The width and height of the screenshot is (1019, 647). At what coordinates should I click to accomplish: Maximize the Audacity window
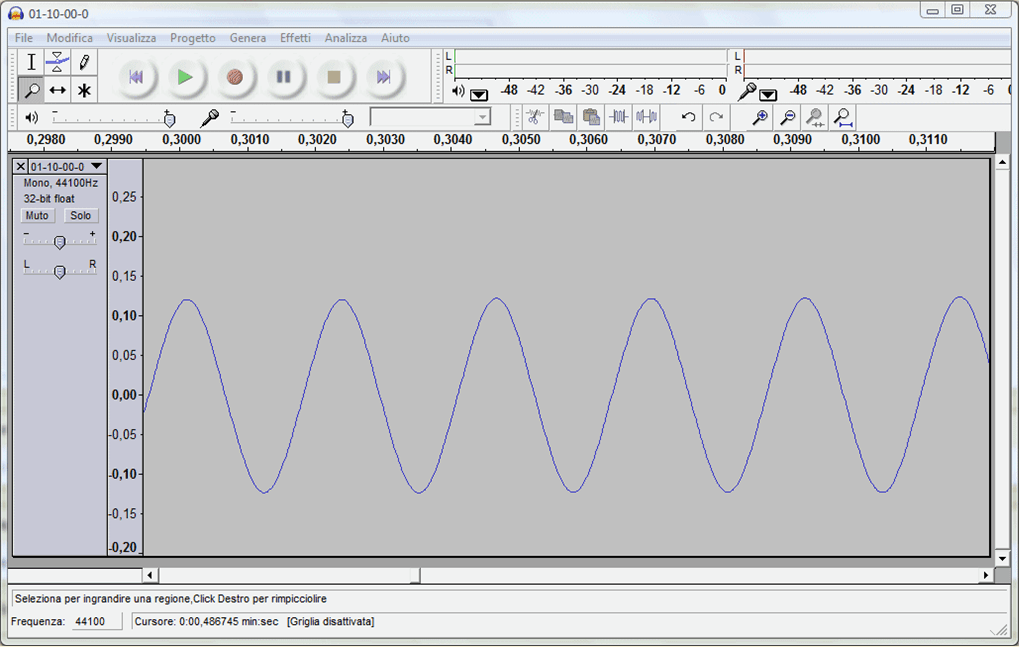(x=957, y=10)
